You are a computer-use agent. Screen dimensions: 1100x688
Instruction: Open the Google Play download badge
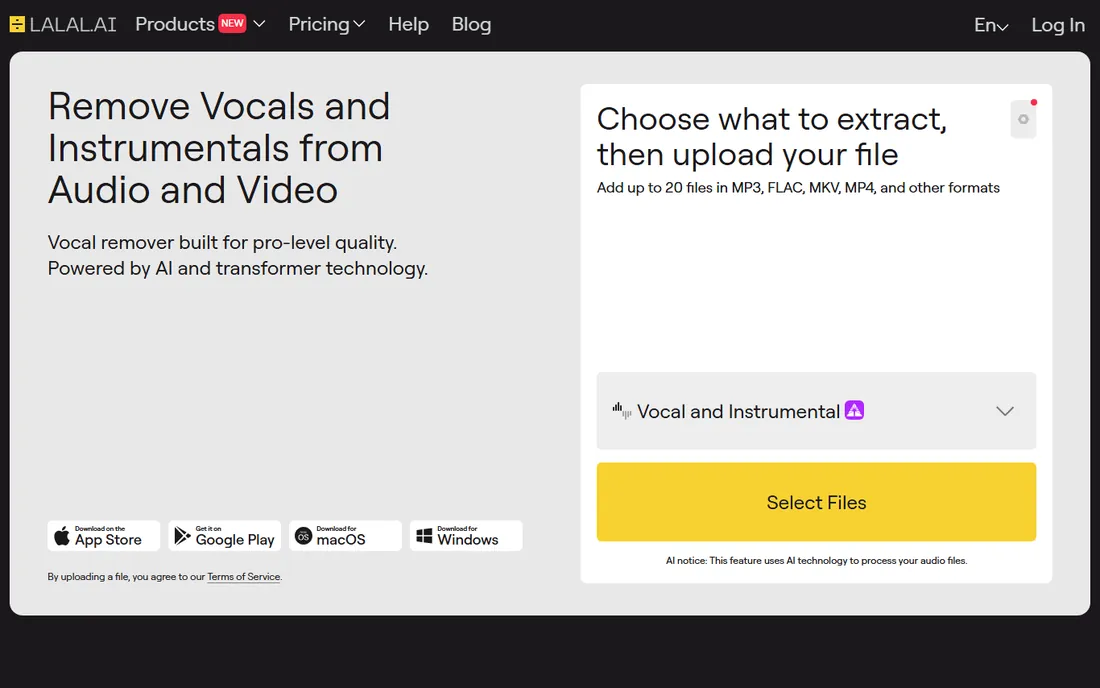pyautogui.click(x=224, y=536)
